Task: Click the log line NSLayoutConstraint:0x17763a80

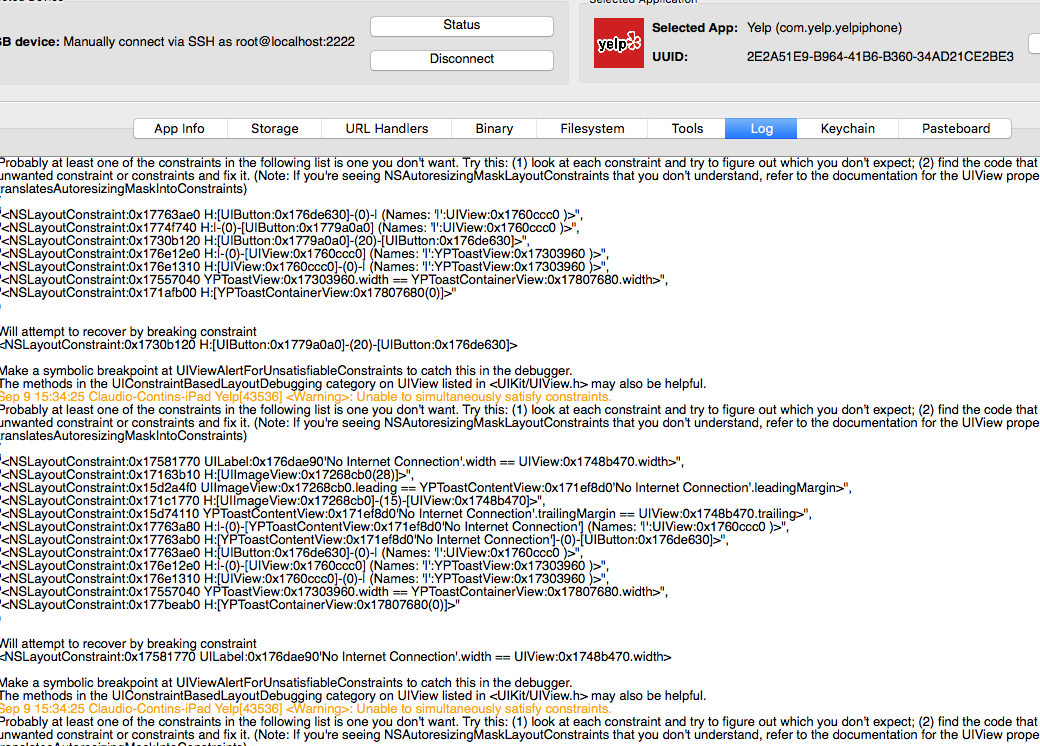Action: pos(395,527)
